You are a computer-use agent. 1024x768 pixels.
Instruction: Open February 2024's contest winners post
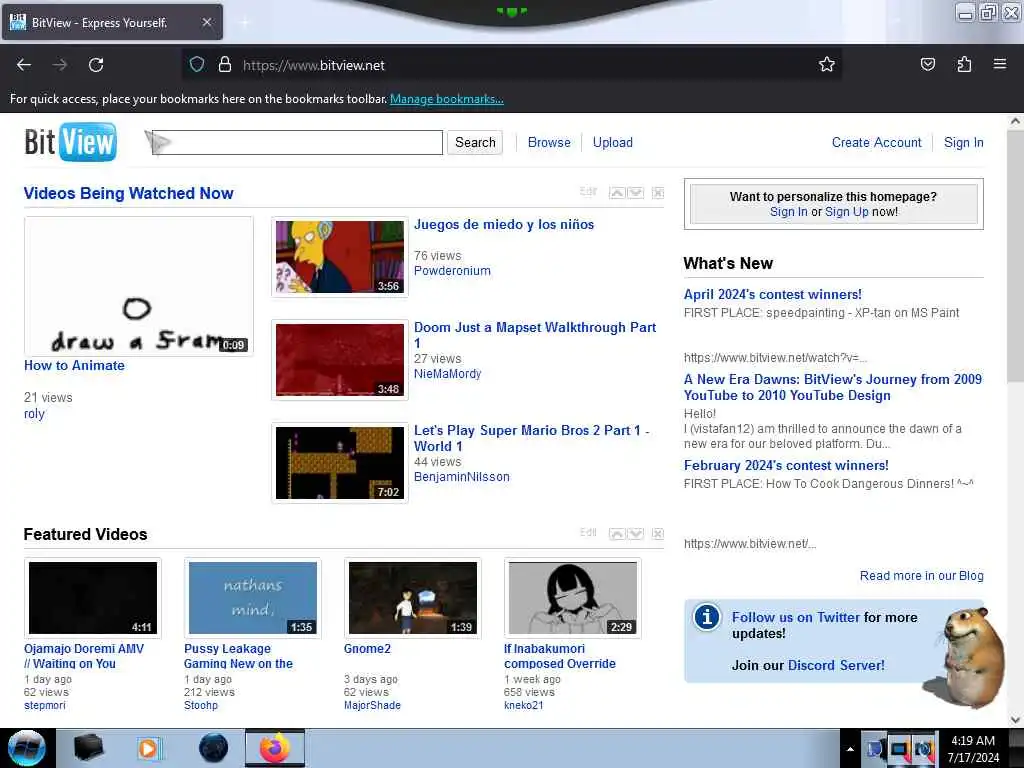pyautogui.click(x=786, y=466)
